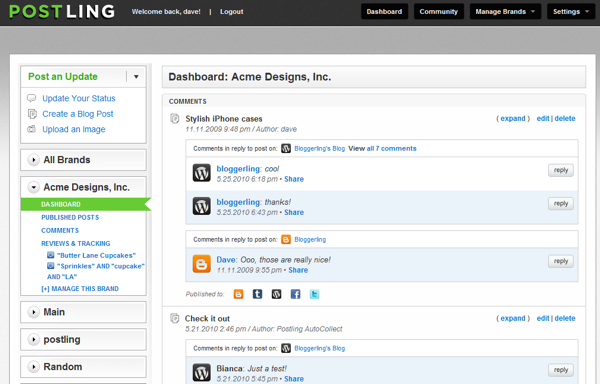Reply to Dave's comment
Screen dimensions: 600x384
click(x=561, y=261)
